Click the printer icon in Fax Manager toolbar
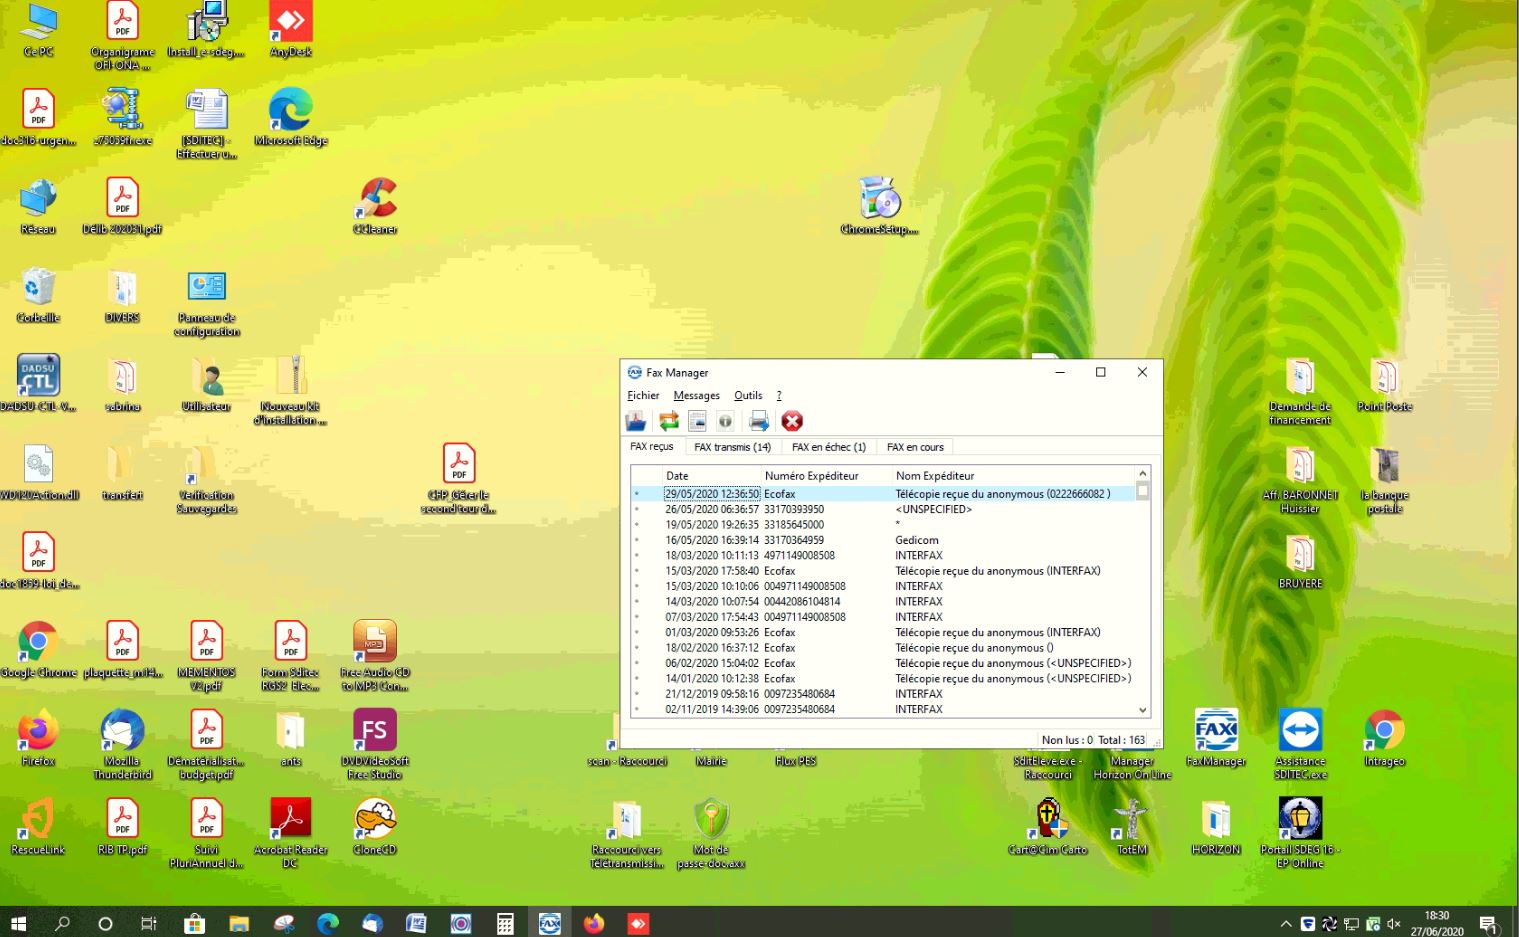The width and height of the screenshot is (1519, 937). (x=759, y=421)
